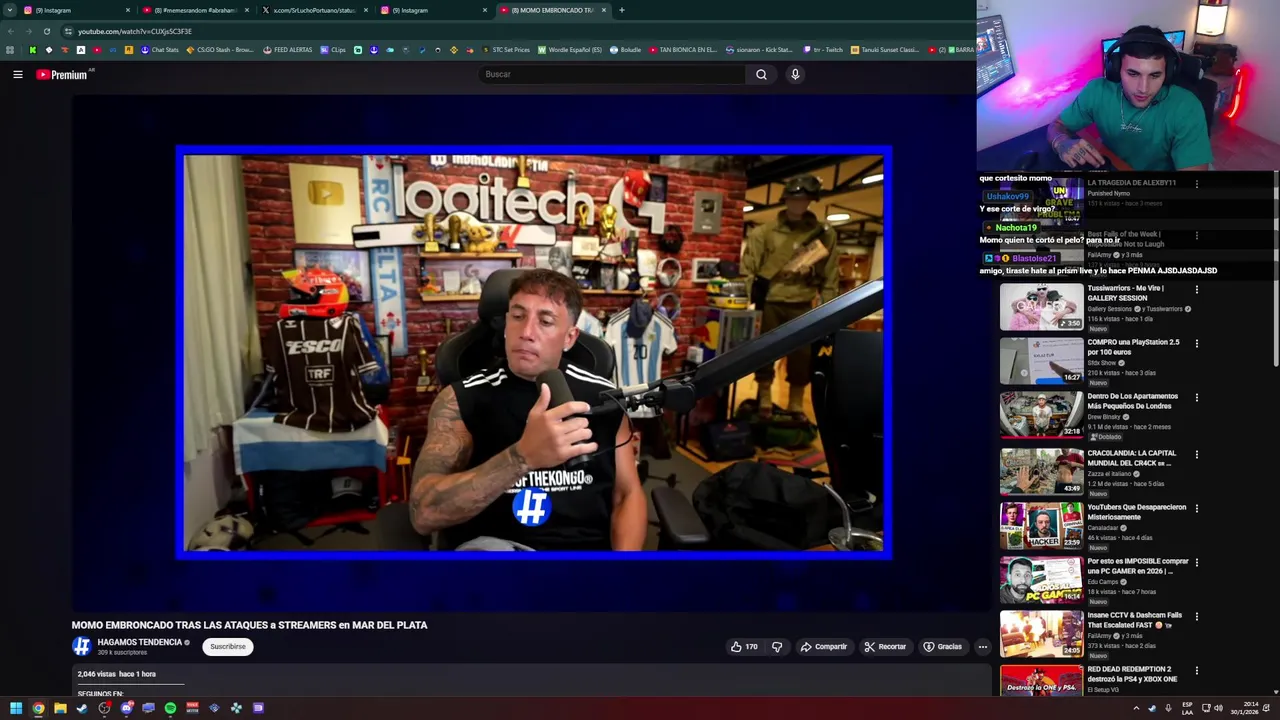Switch to the second Instagram tab
The height and width of the screenshot is (720, 1280).
tap(433, 10)
